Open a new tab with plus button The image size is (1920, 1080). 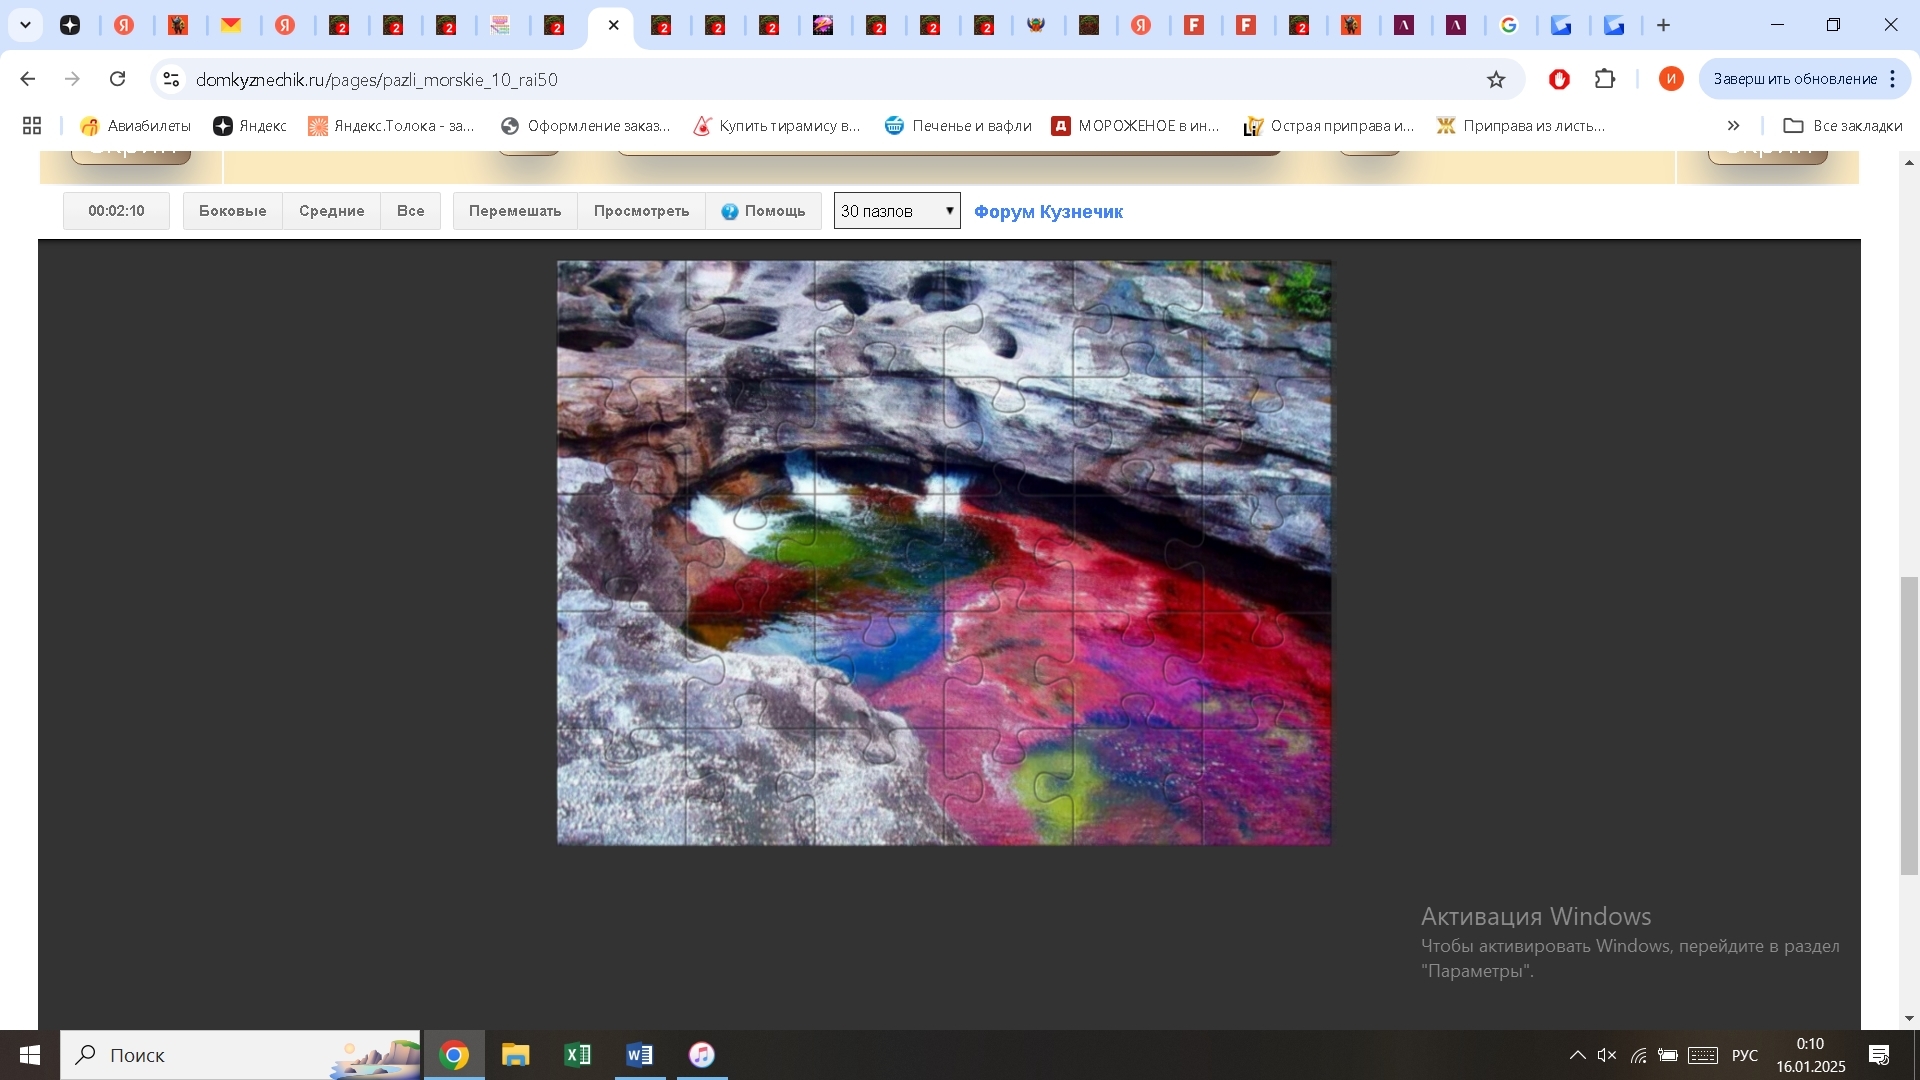pos(1664,25)
